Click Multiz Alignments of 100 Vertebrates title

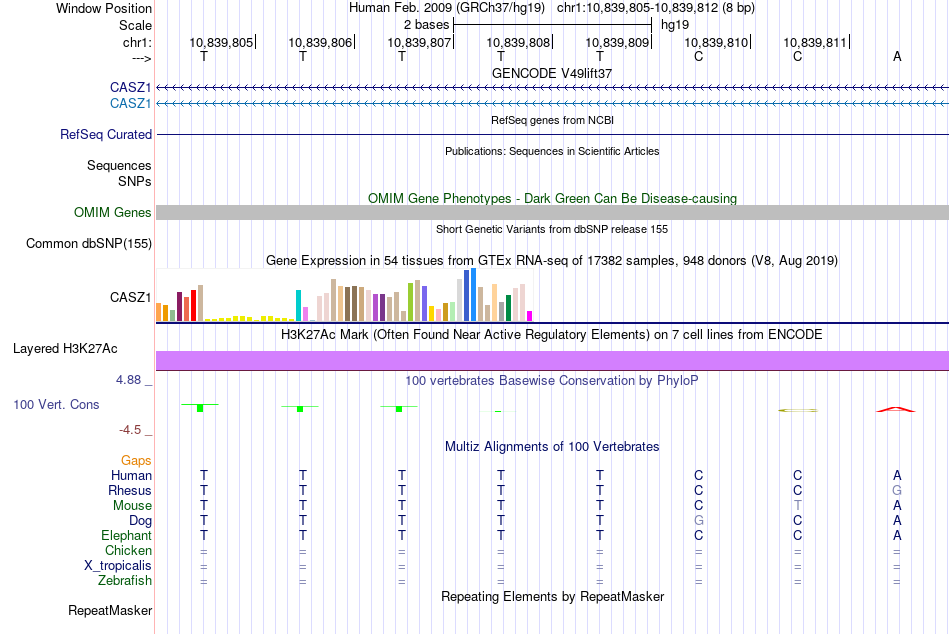tap(552, 447)
